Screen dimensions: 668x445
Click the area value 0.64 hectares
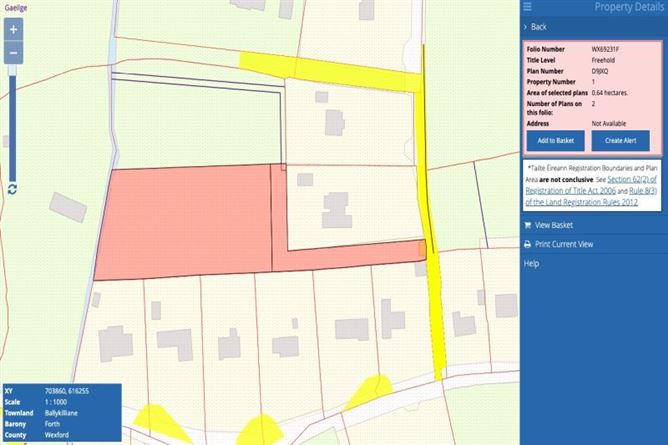(x=610, y=93)
